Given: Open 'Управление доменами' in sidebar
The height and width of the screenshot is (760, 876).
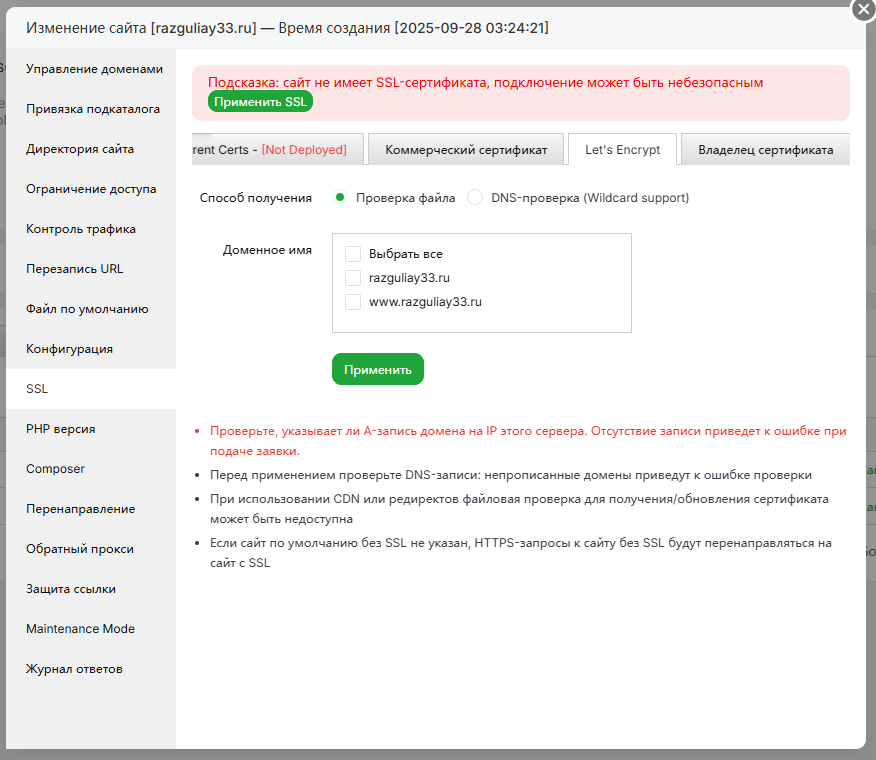Looking at the screenshot, I should 93,69.
